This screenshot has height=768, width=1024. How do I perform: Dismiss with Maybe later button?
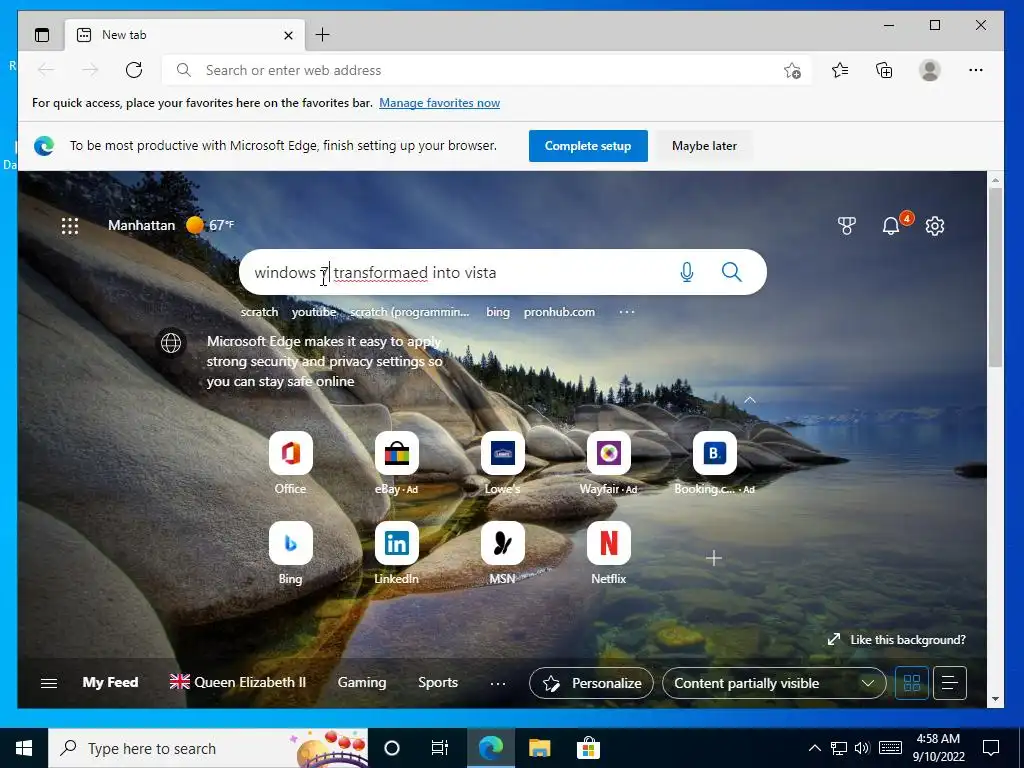704,146
